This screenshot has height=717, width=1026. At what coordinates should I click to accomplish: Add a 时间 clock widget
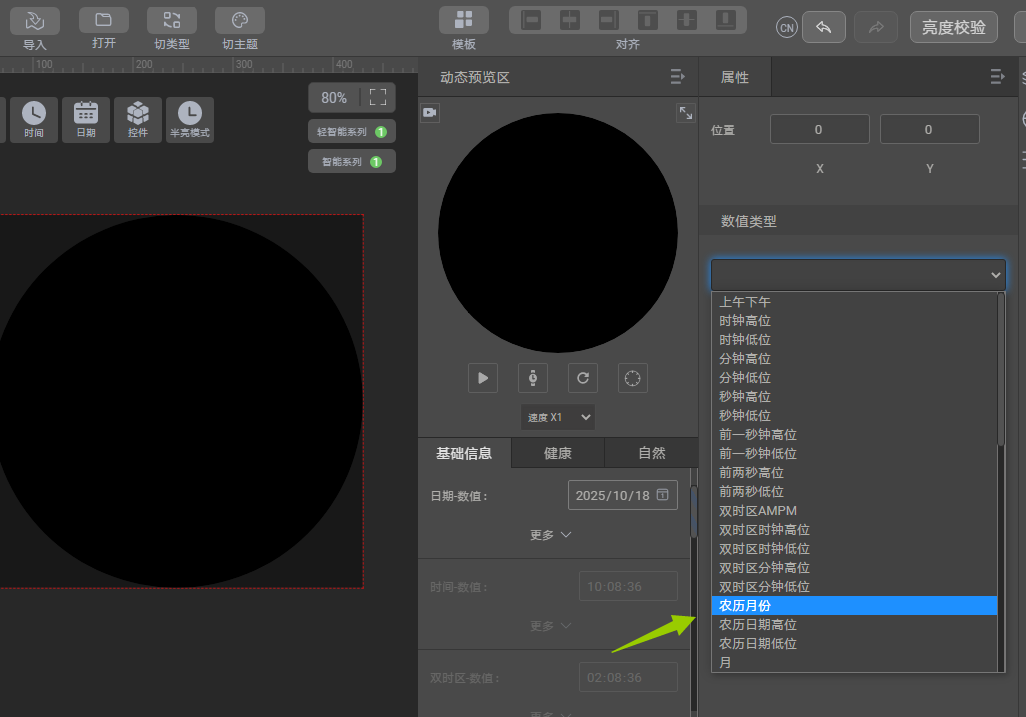coord(34,119)
